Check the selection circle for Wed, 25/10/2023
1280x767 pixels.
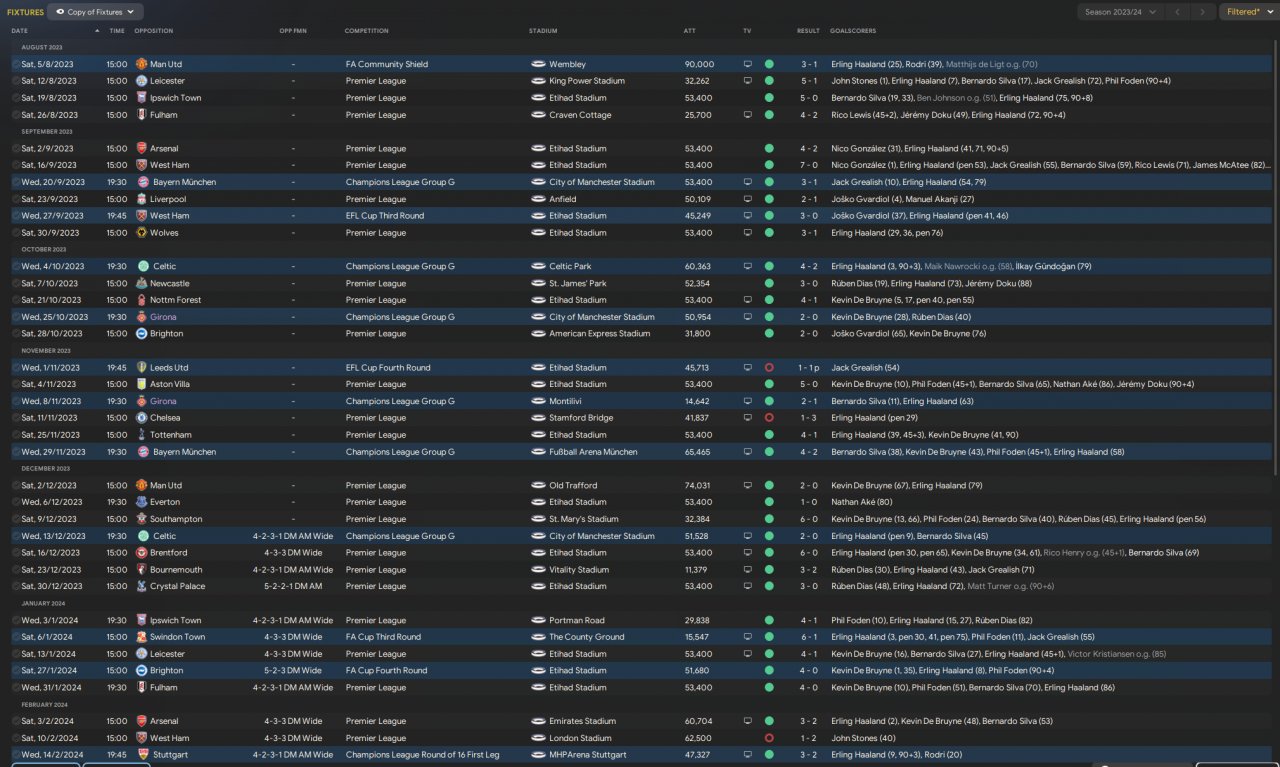[x=17, y=317]
